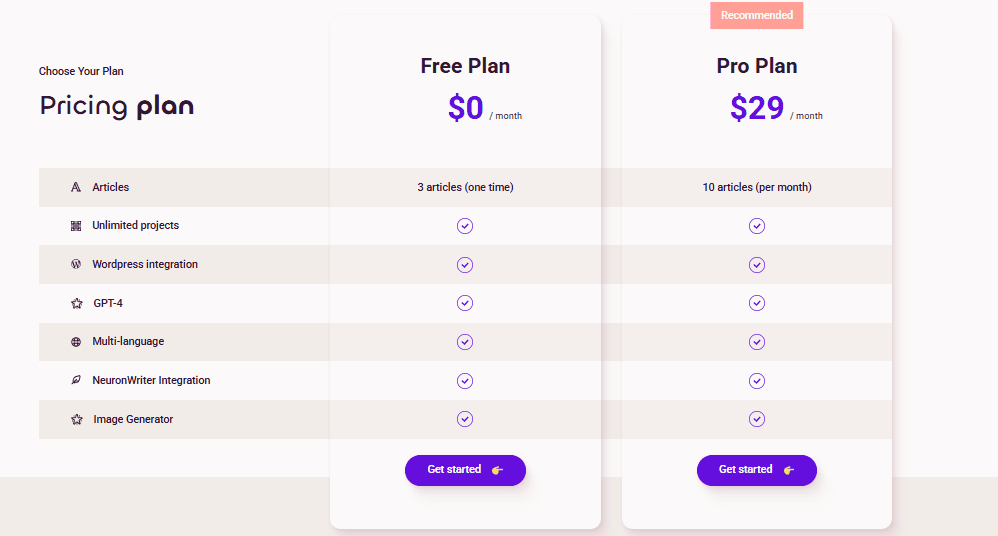The height and width of the screenshot is (536, 998).
Task: Click Free Plan Unlimited projects checkmark
Action: click(x=465, y=226)
